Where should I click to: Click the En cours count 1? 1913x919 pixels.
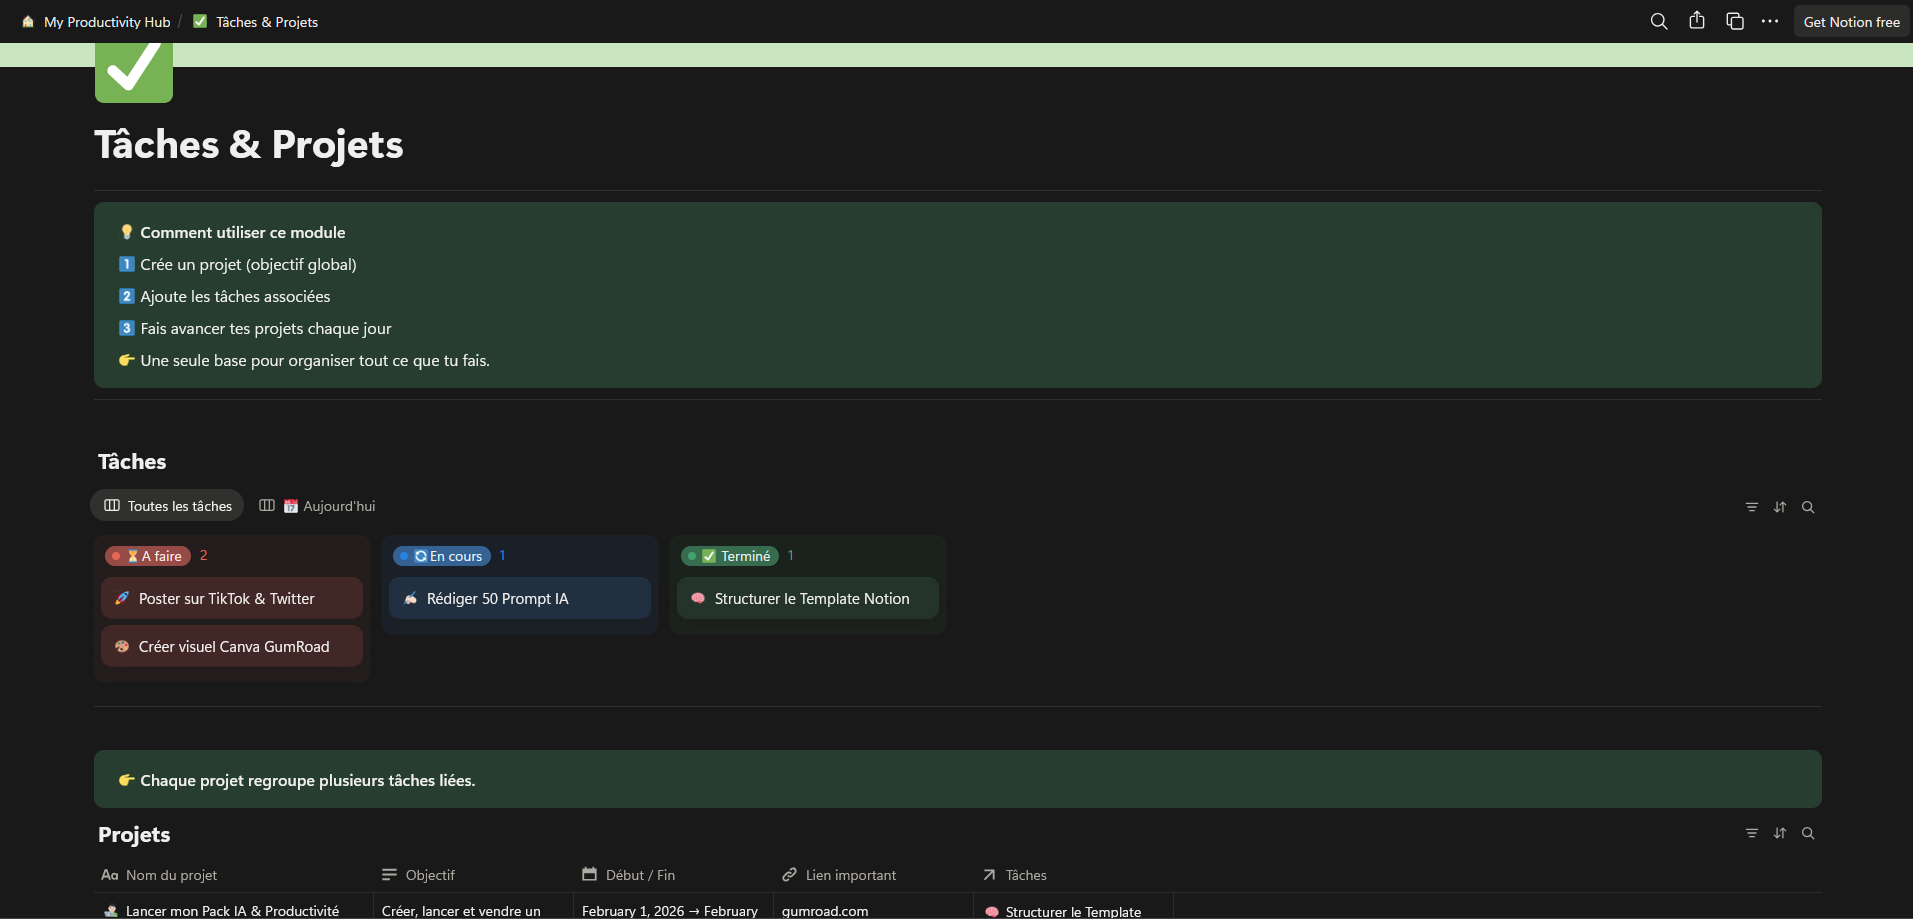point(502,555)
